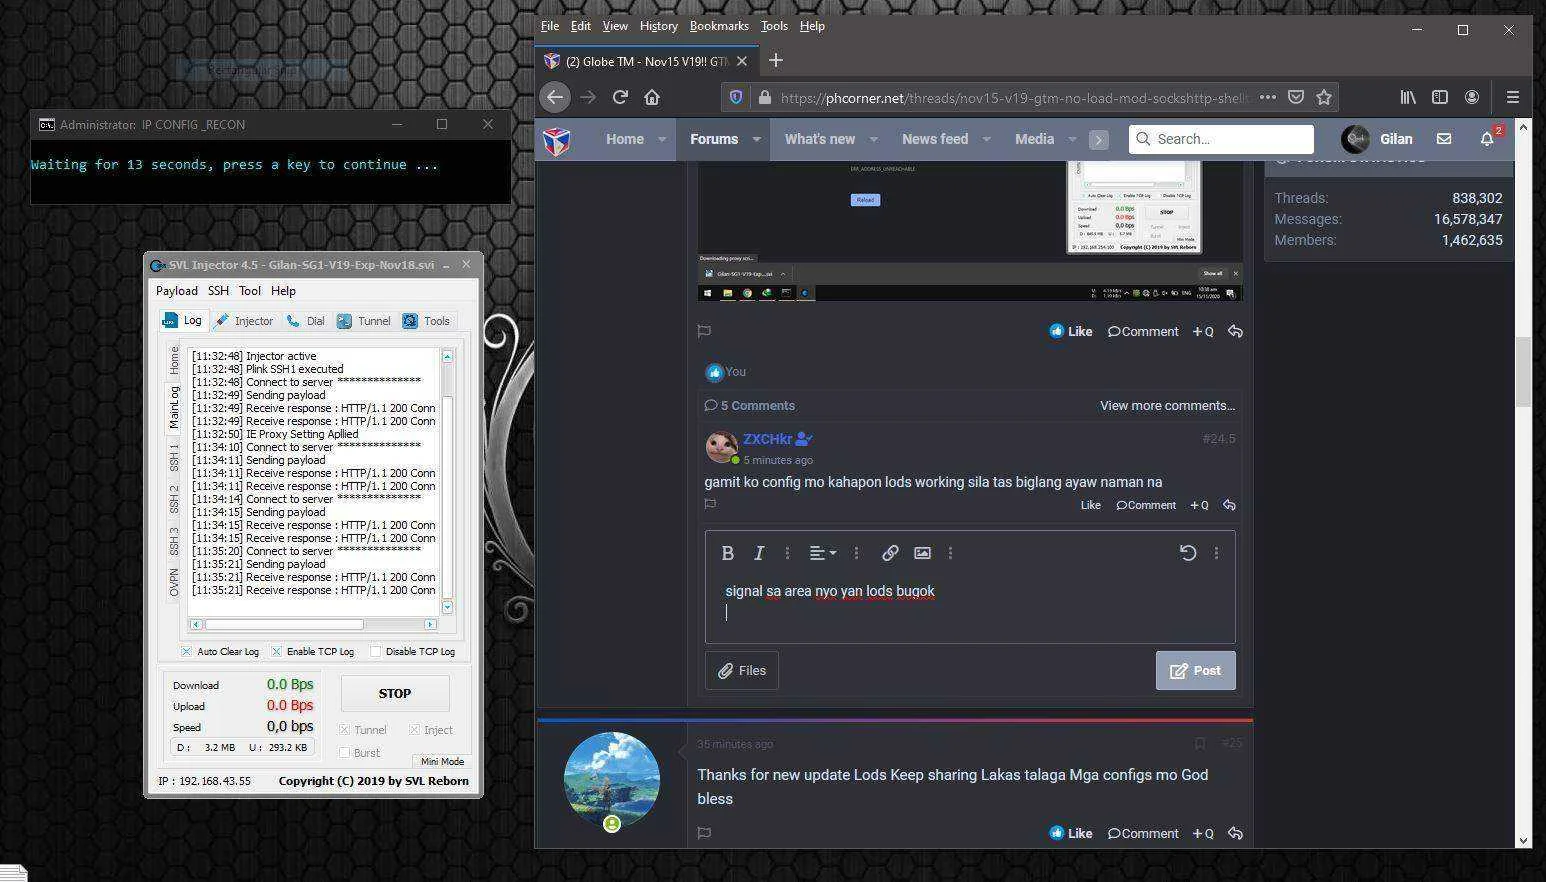Expand Home nav dropdown arrow
The width and height of the screenshot is (1546, 882).
point(662,139)
